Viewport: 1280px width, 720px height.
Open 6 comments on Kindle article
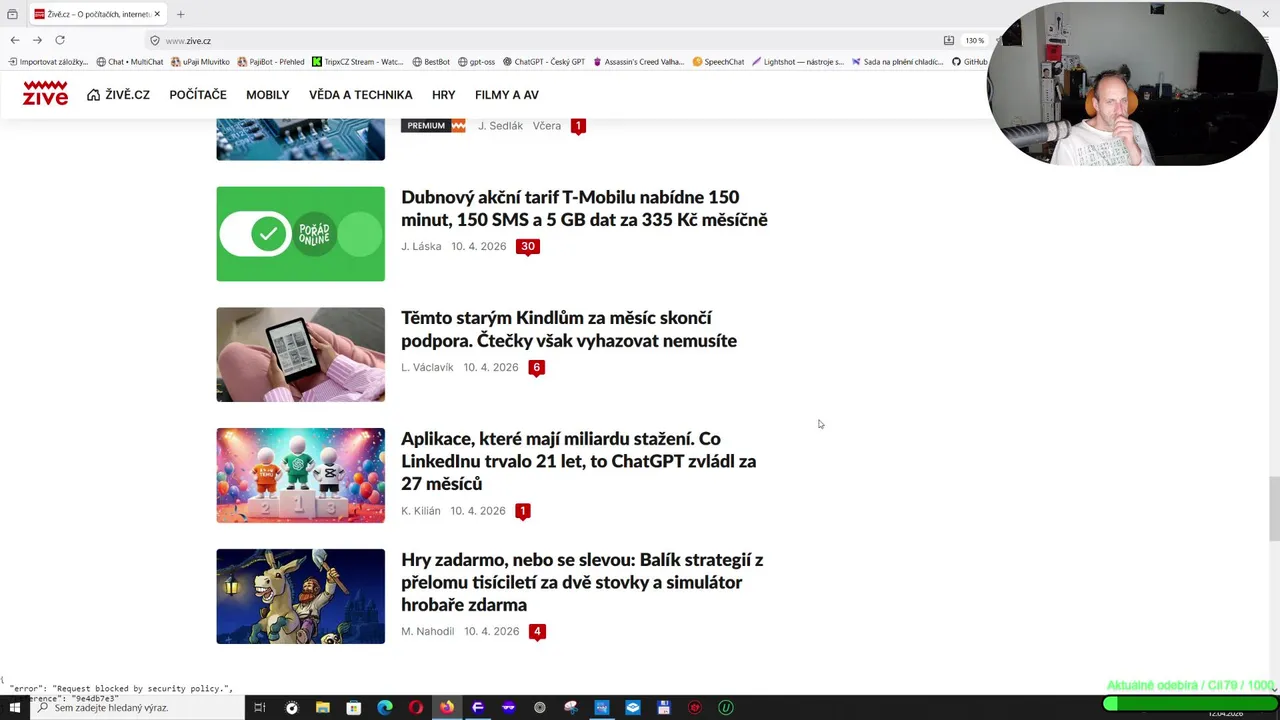[x=536, y=367]
